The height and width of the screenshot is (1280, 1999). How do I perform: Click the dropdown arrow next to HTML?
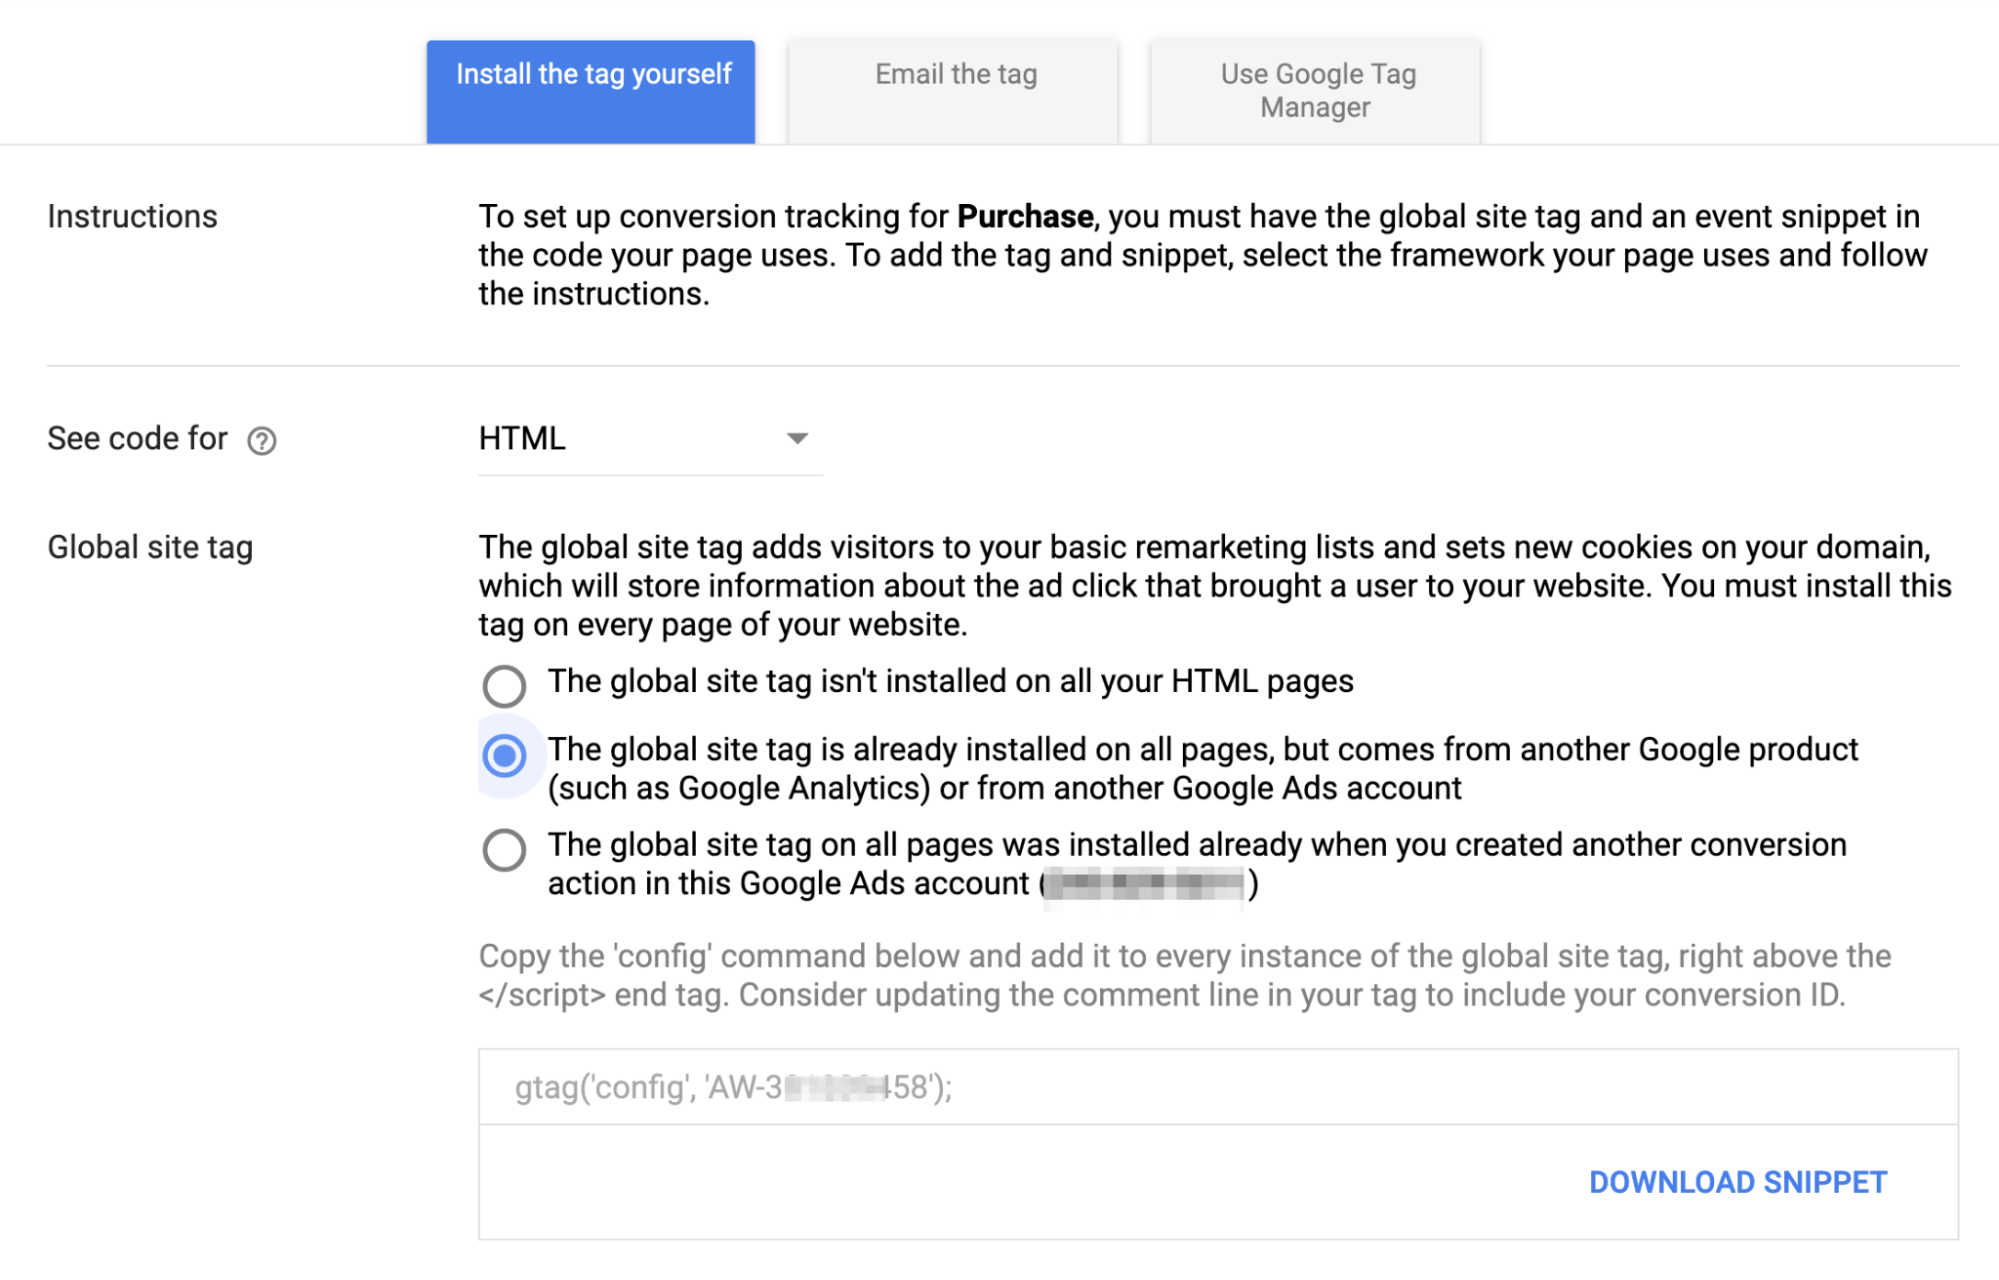point(797,439)
